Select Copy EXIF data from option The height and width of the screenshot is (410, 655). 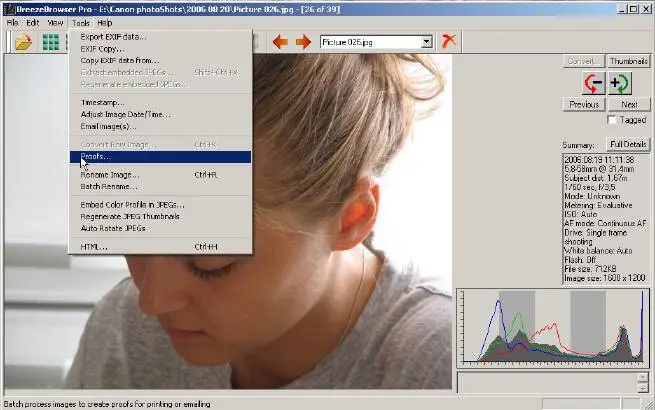160,61
